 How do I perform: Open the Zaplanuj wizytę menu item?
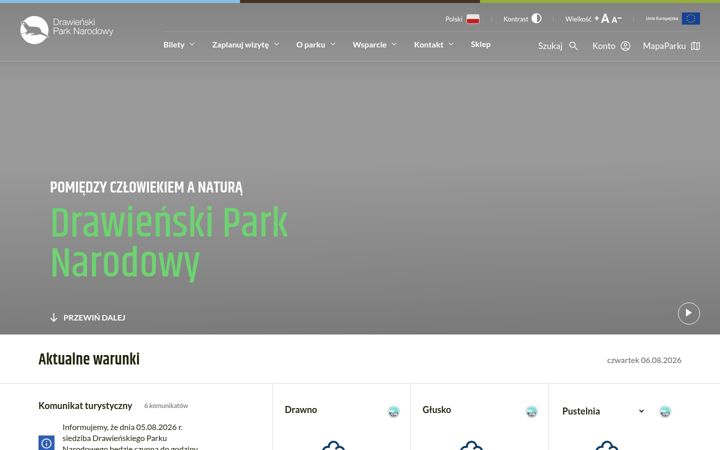coord(241,45)
